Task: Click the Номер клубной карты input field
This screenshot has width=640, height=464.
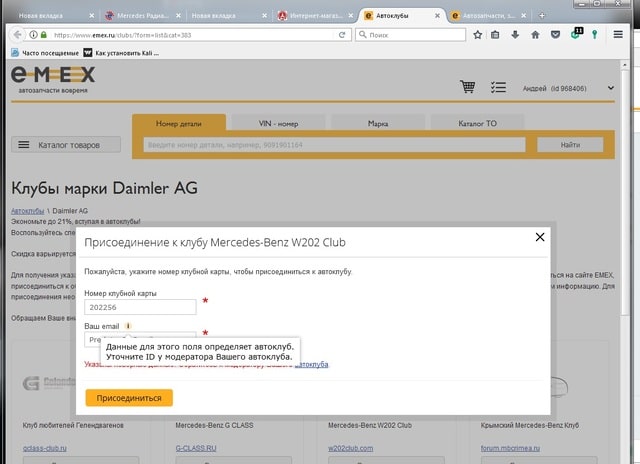Action: (140, 307)
